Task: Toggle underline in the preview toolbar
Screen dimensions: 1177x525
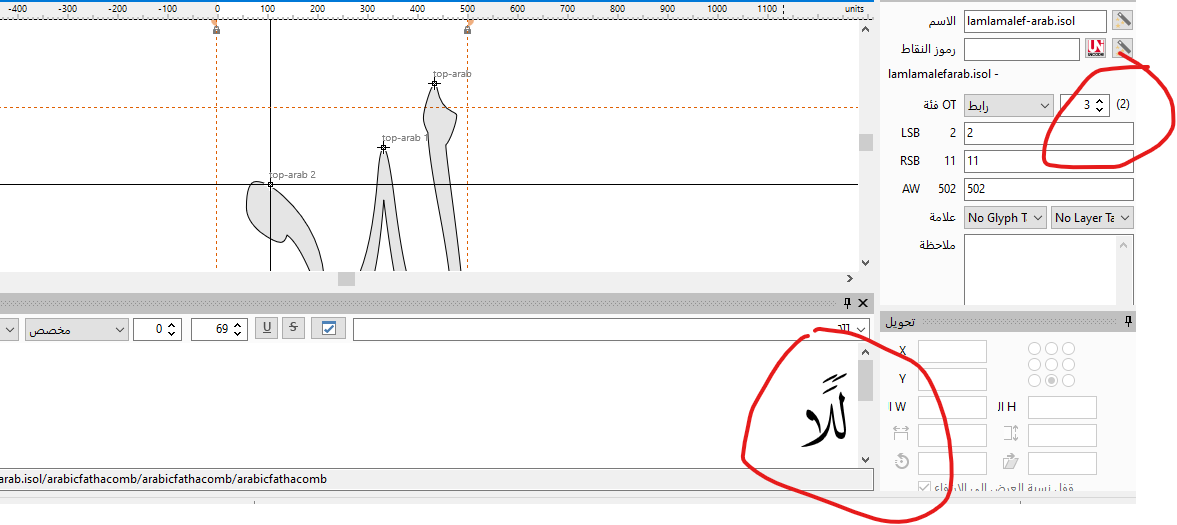Action: click(267, 328)
